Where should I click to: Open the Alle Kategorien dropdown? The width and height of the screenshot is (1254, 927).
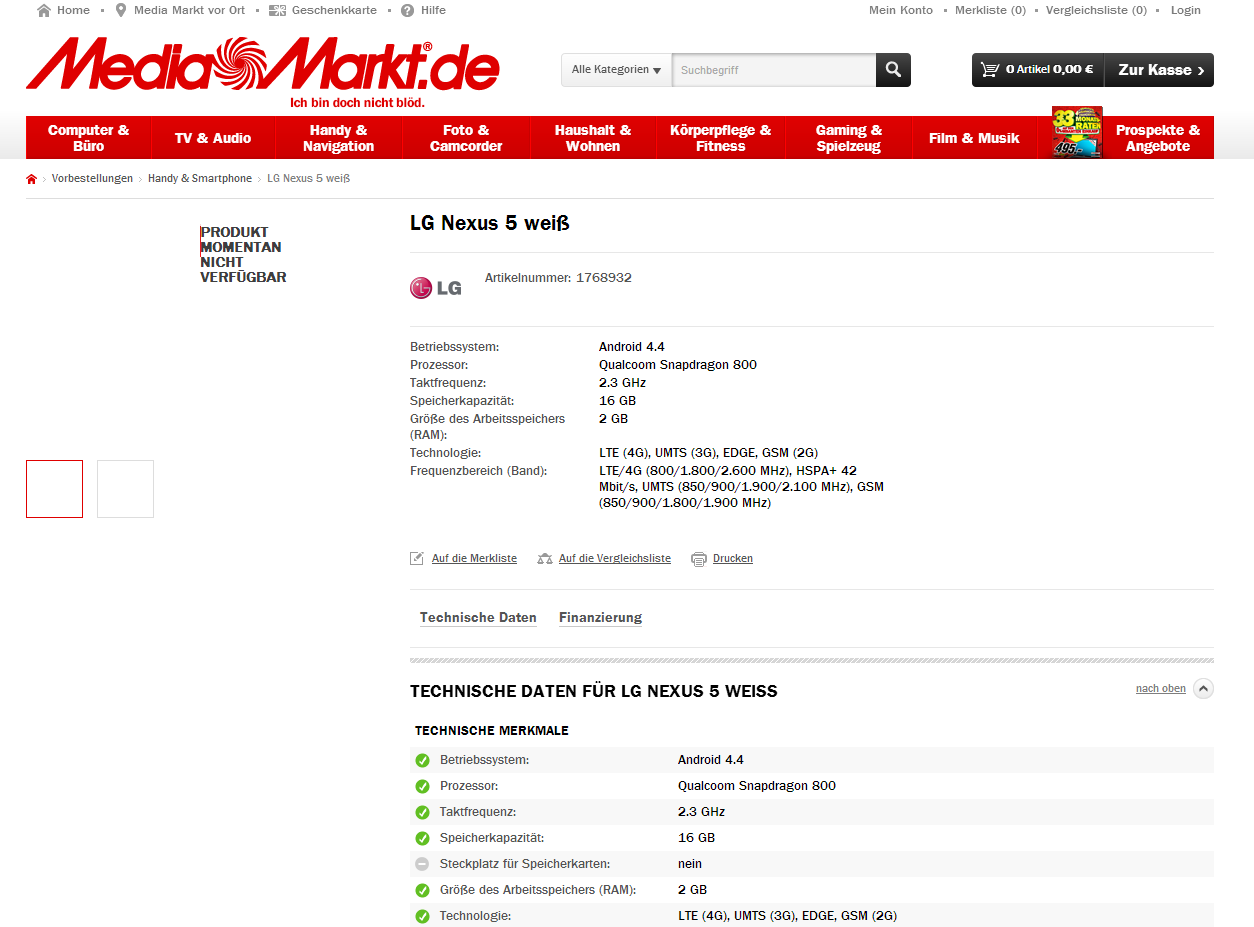[x=616, y=70]
